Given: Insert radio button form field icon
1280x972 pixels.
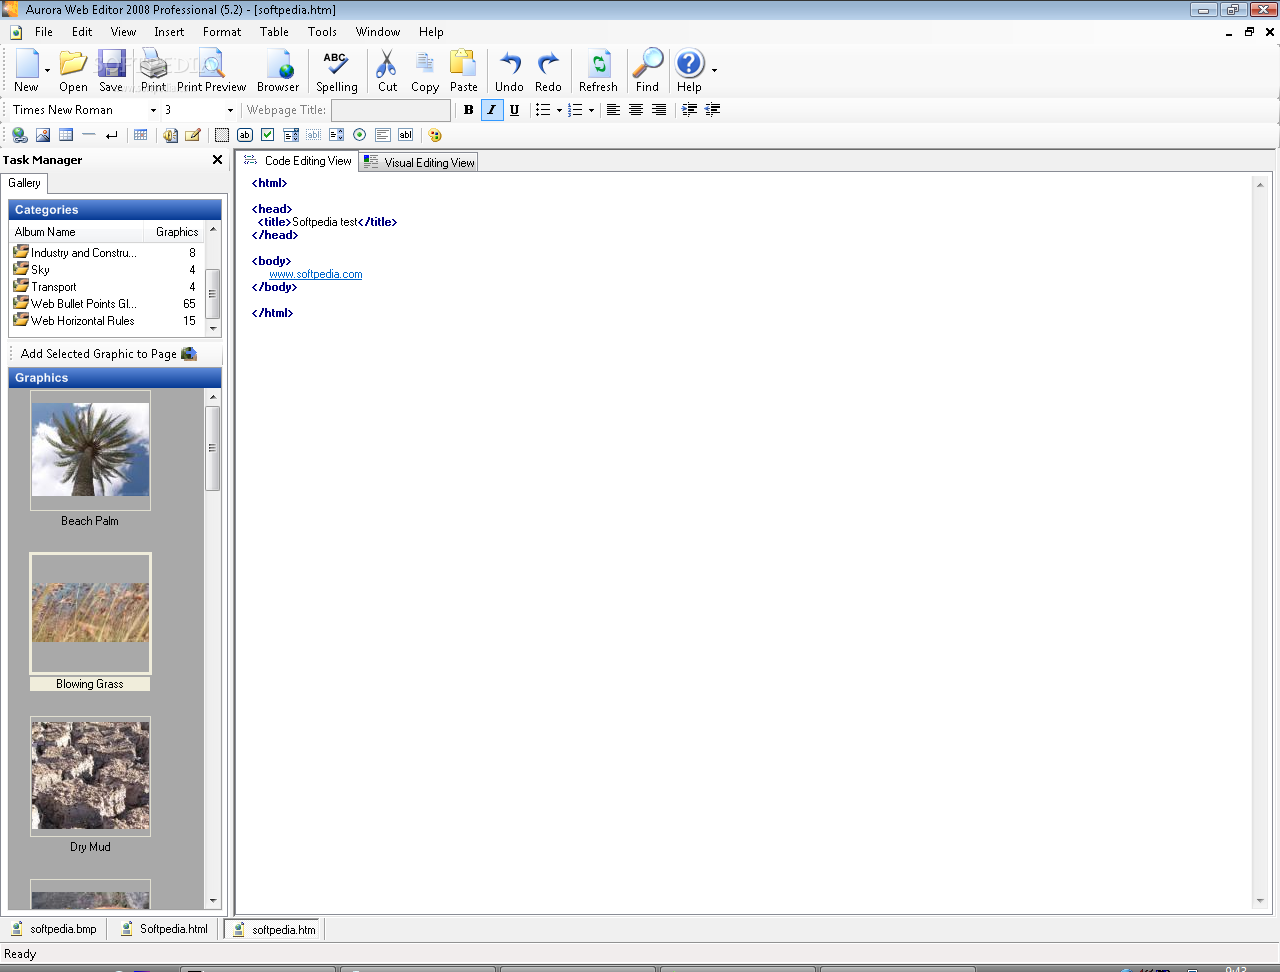Looking at the screenshot, I should click(x=360, y=135).
